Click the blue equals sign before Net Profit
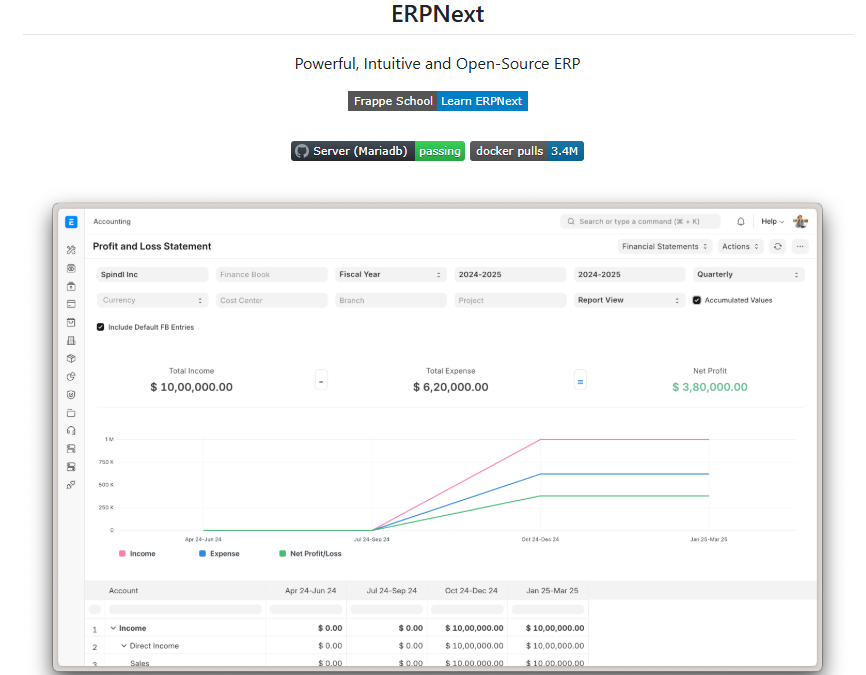866x675 pixels. click(580, 381)
